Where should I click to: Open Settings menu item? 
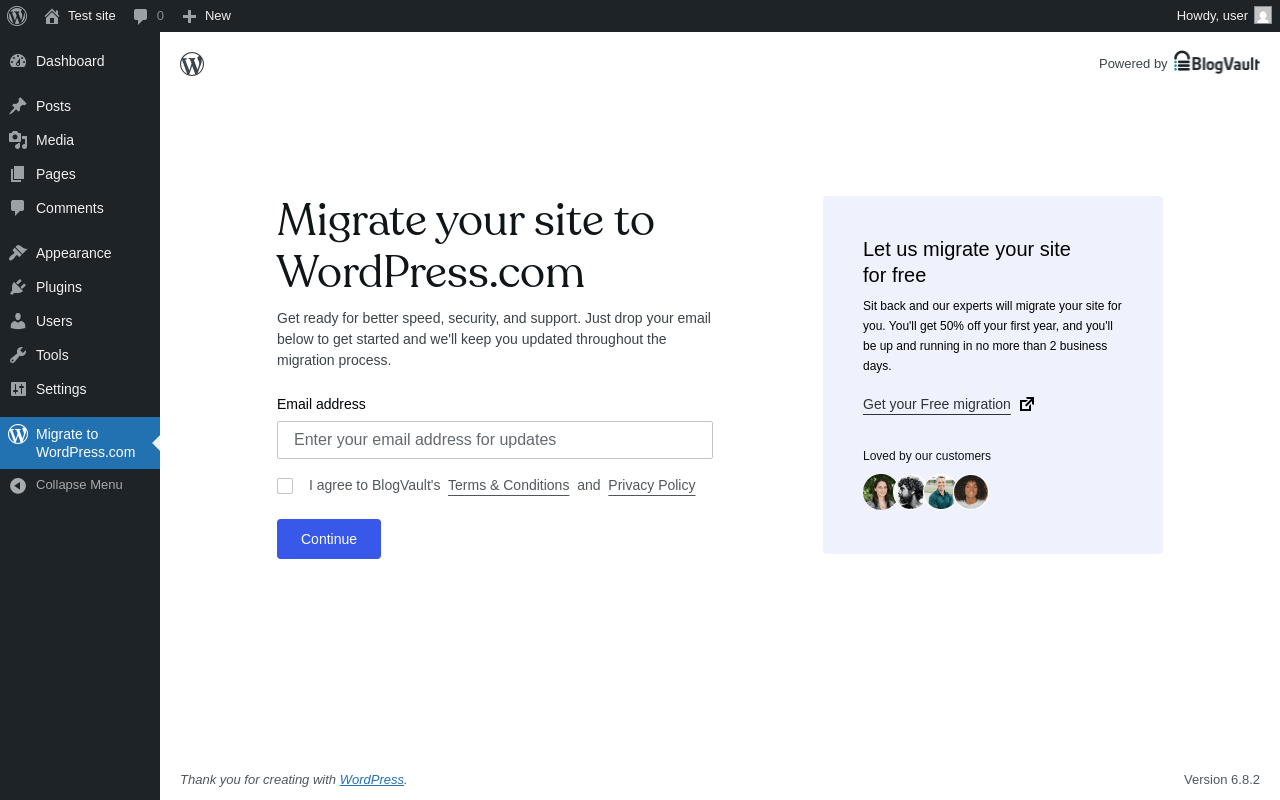[x=80, y=389]
